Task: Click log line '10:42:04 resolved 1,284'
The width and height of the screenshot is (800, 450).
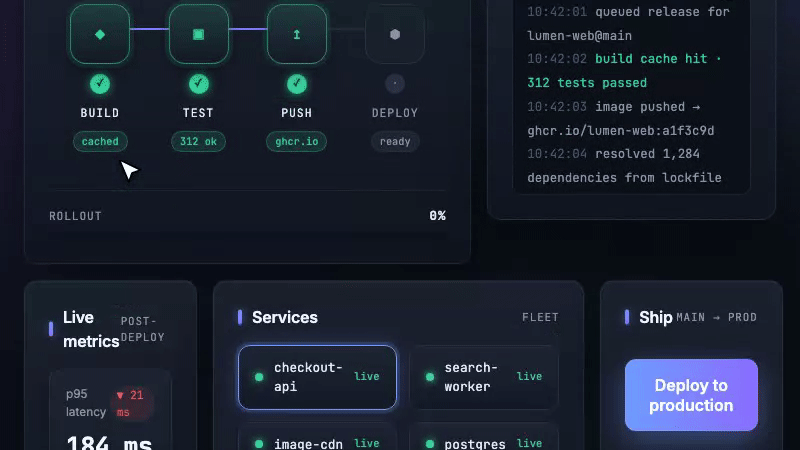Action: 613,154
